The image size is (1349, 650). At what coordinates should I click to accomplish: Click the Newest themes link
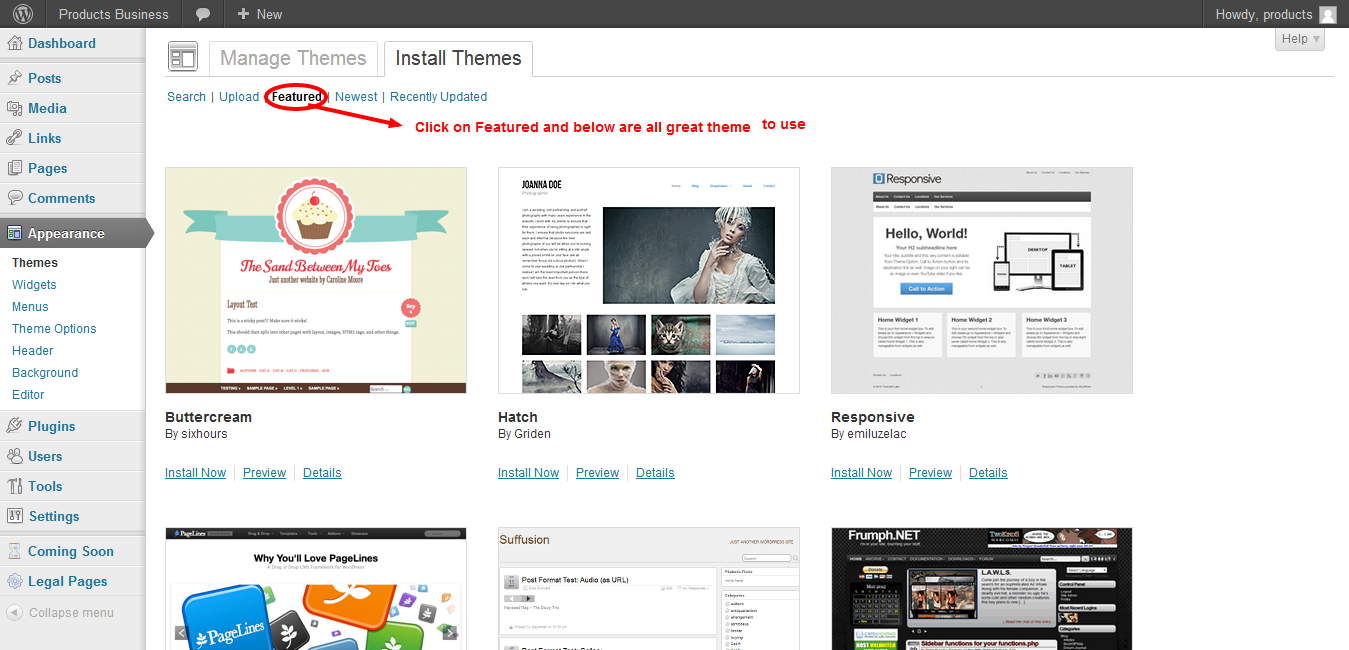tap(356, 97)
